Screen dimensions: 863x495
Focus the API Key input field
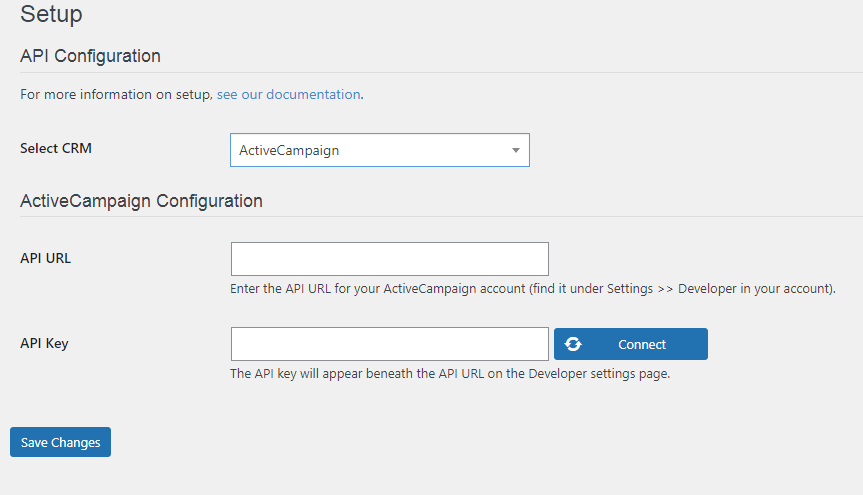[390, 344]
